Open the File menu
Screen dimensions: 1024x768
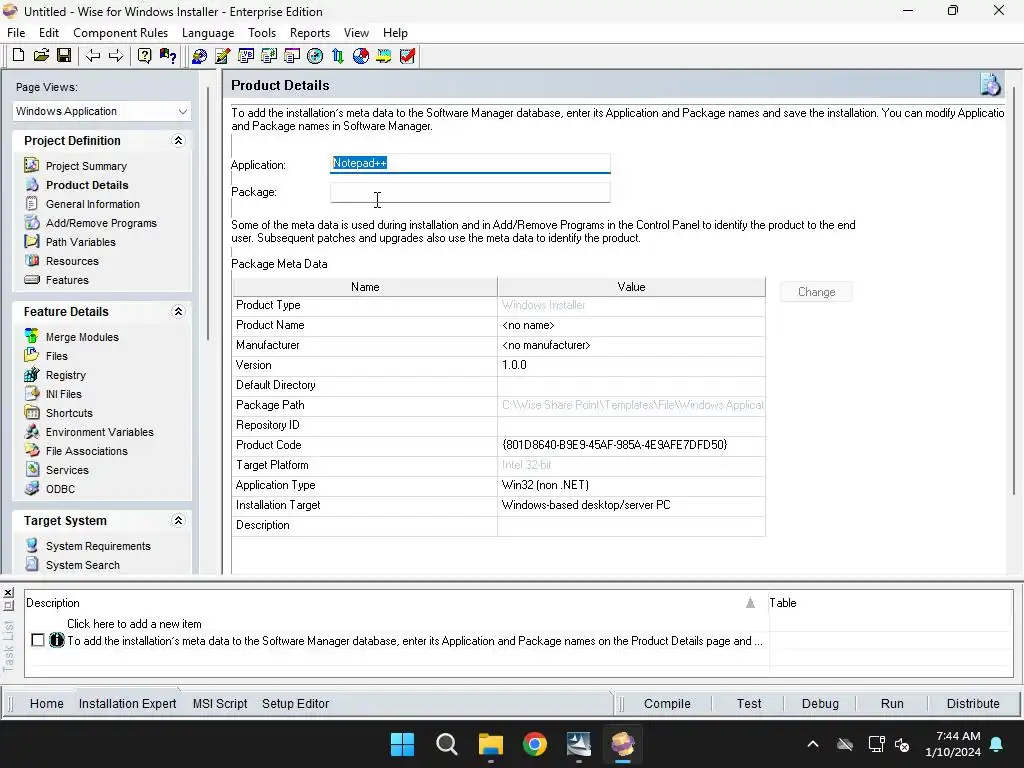point(16,33)
